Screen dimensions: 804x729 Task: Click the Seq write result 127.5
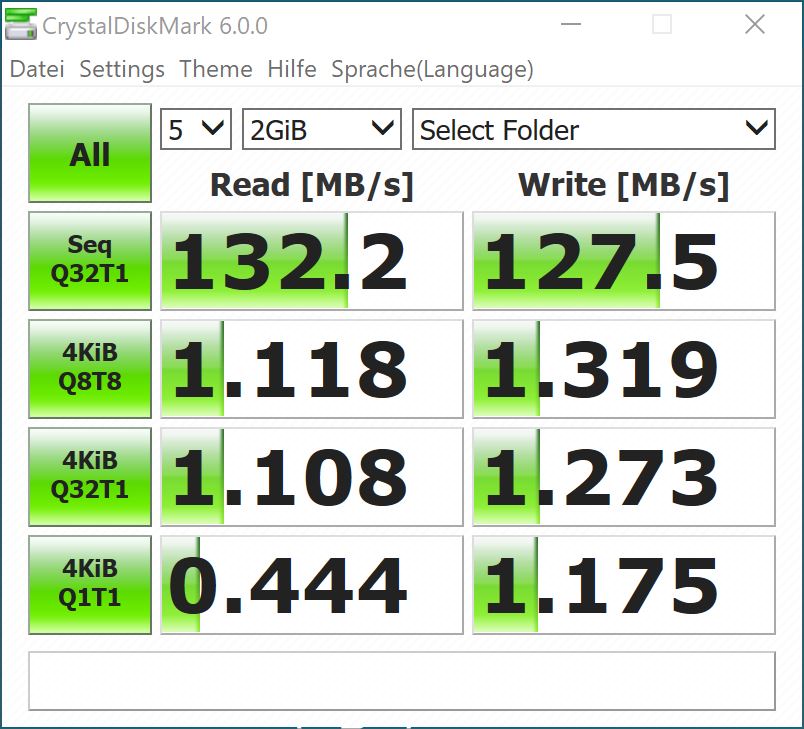pyautogui.click(x=624, y=261)
